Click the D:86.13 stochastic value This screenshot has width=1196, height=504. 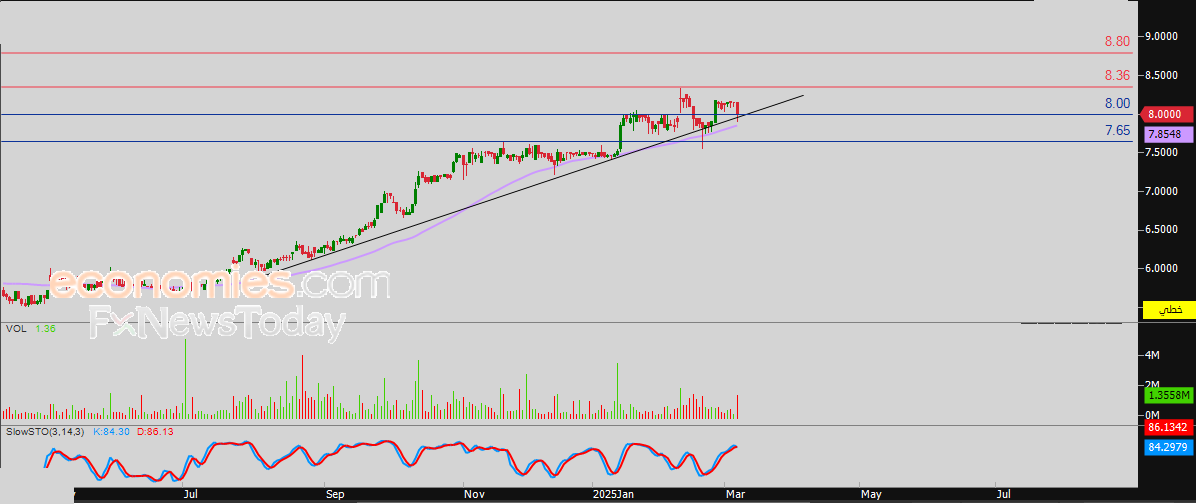click(x=156, y=432)
